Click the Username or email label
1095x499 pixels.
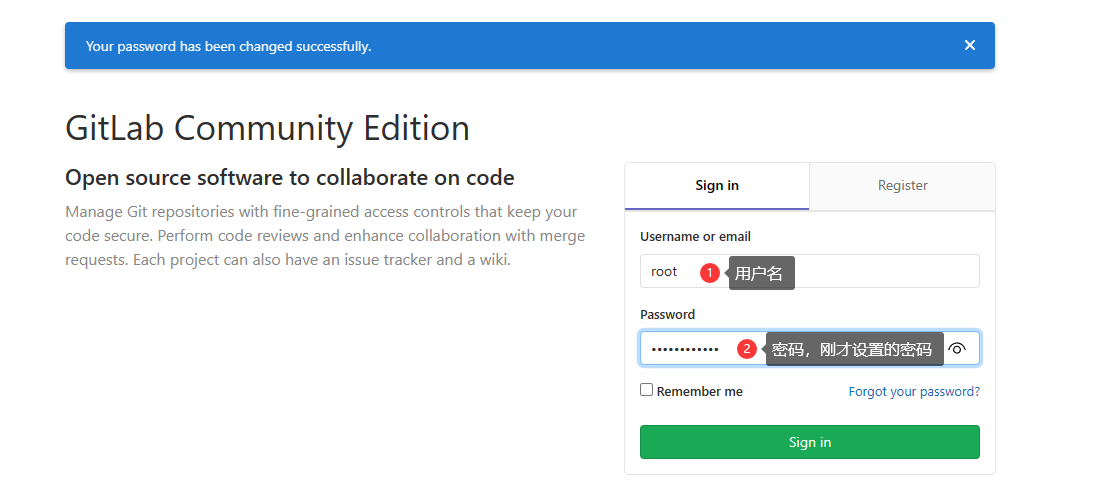coord(696,237)
